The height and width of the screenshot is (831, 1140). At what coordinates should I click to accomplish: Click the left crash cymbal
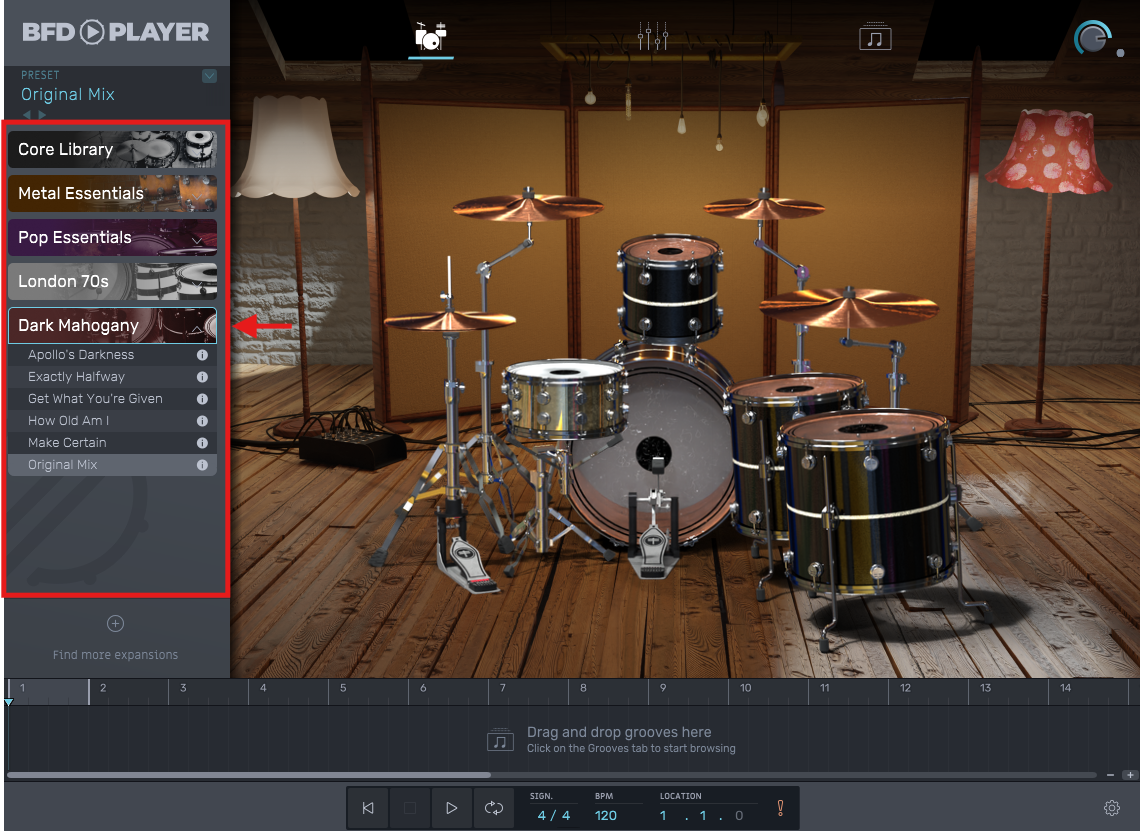pyautogui.click(x=527, y=206)
